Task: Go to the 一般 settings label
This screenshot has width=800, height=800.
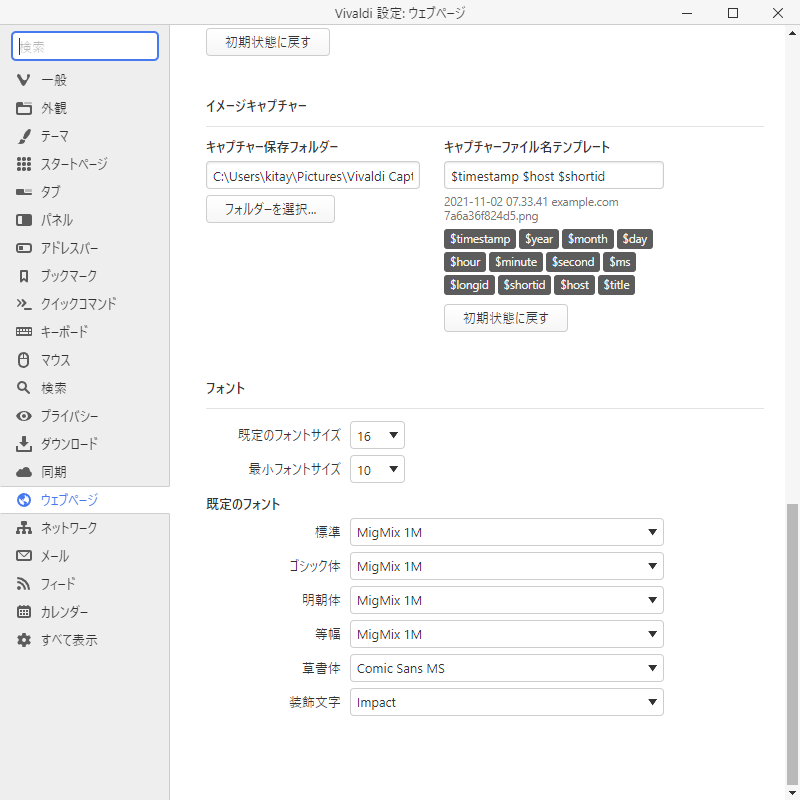Action: click(x=54, y=80)
